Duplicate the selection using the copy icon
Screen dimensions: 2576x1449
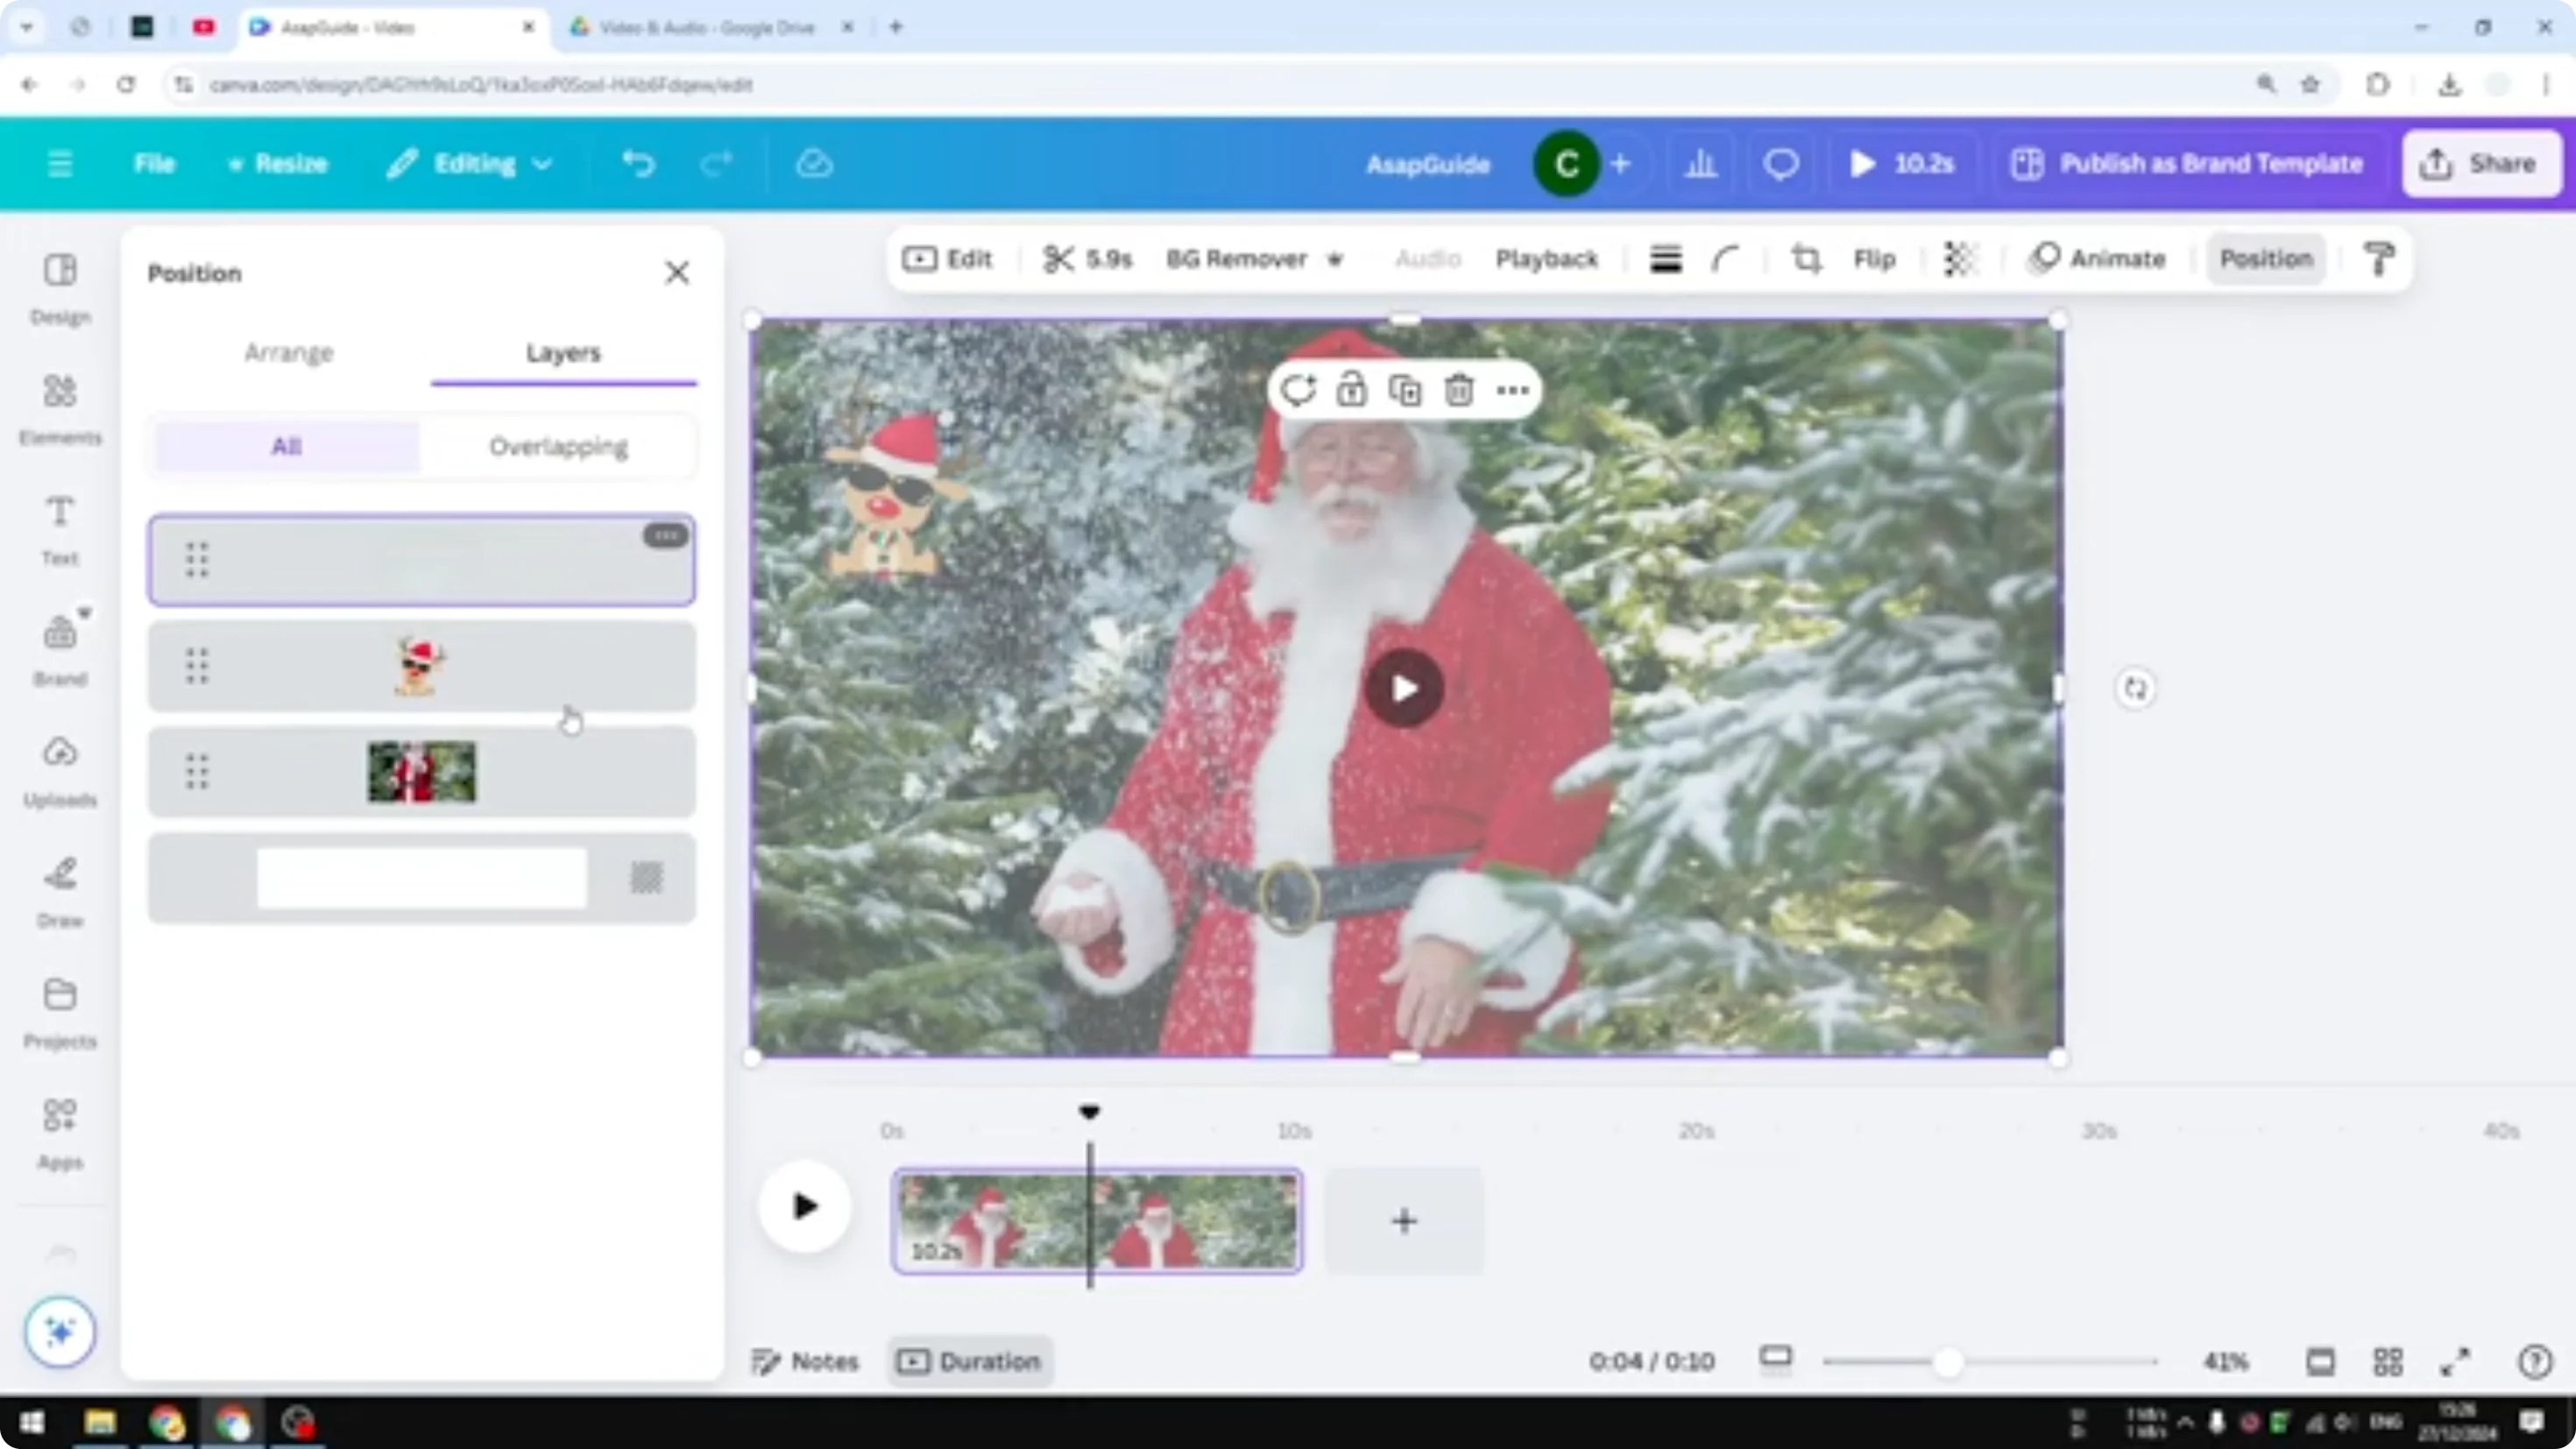pyautogui.click(x=1405, y=390)
